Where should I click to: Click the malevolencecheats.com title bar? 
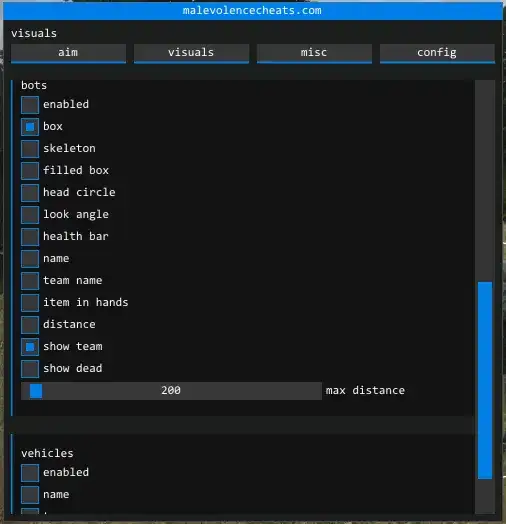point(253,11)
